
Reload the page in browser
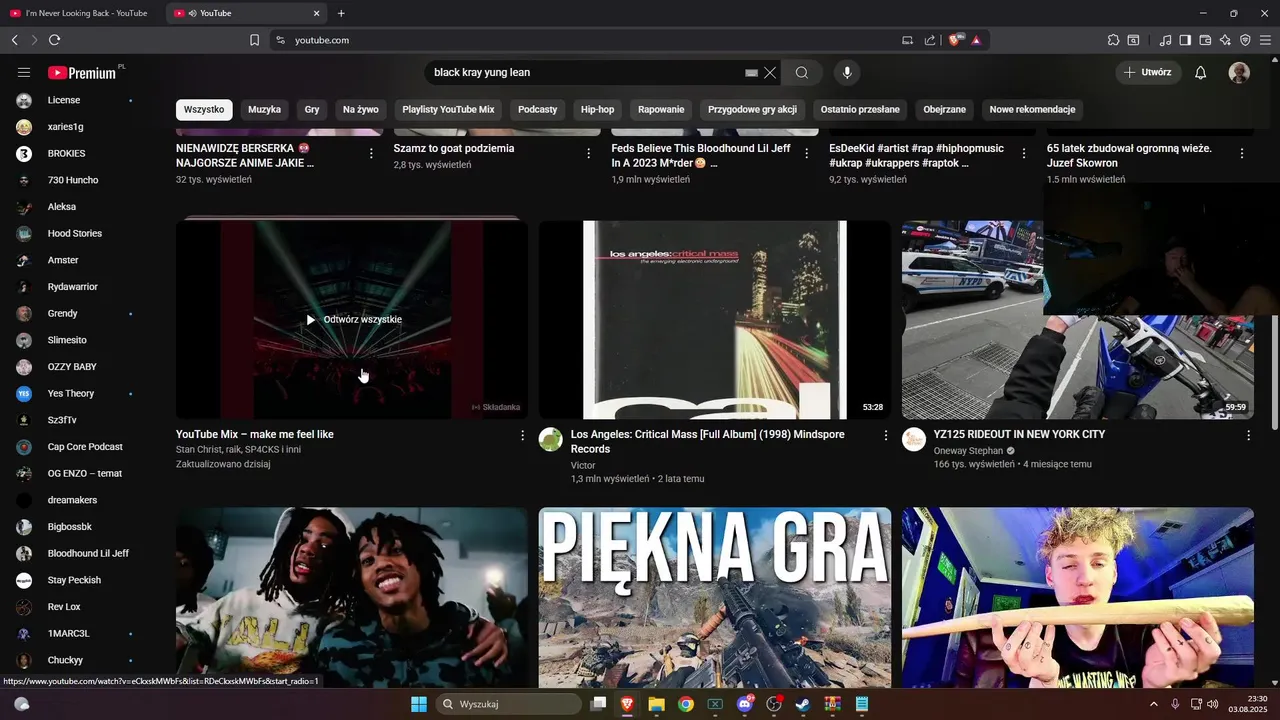click(x=54, y=40)
